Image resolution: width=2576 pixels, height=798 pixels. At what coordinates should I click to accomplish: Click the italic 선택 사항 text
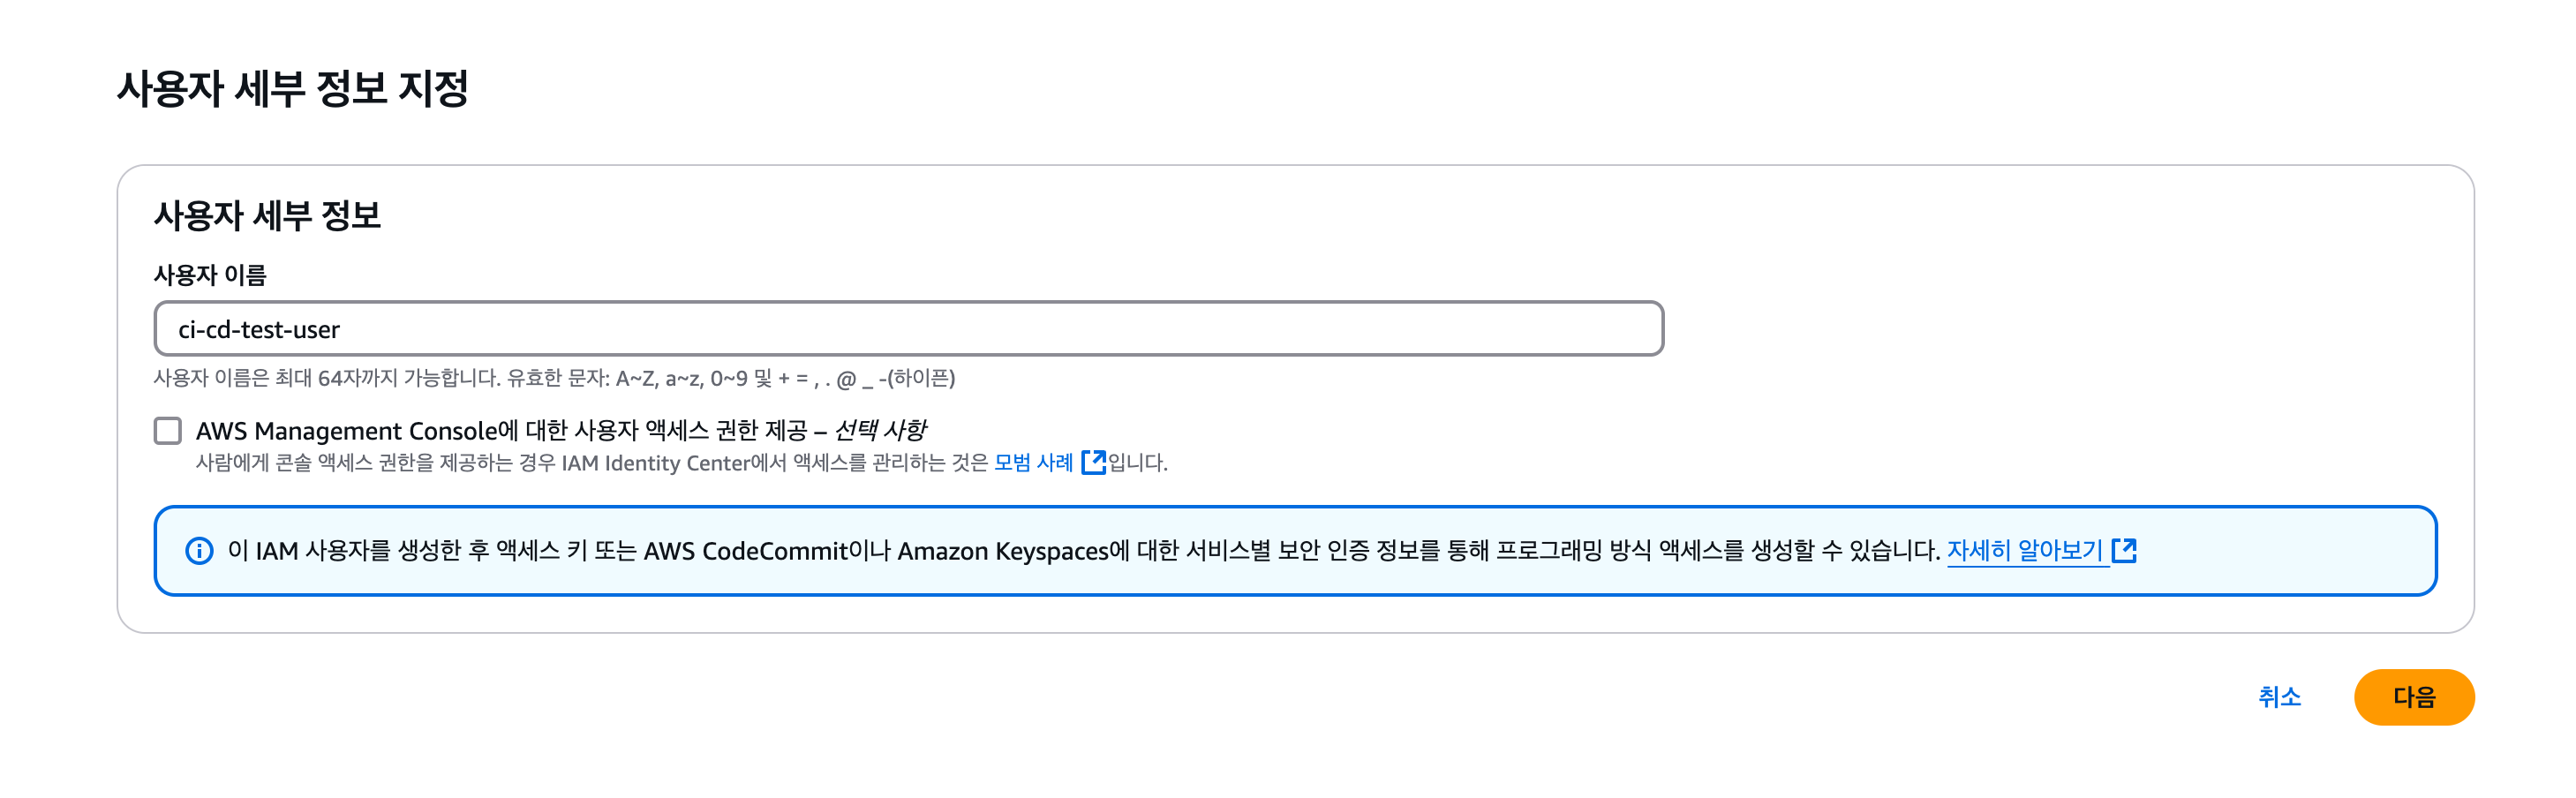[880, 431]
